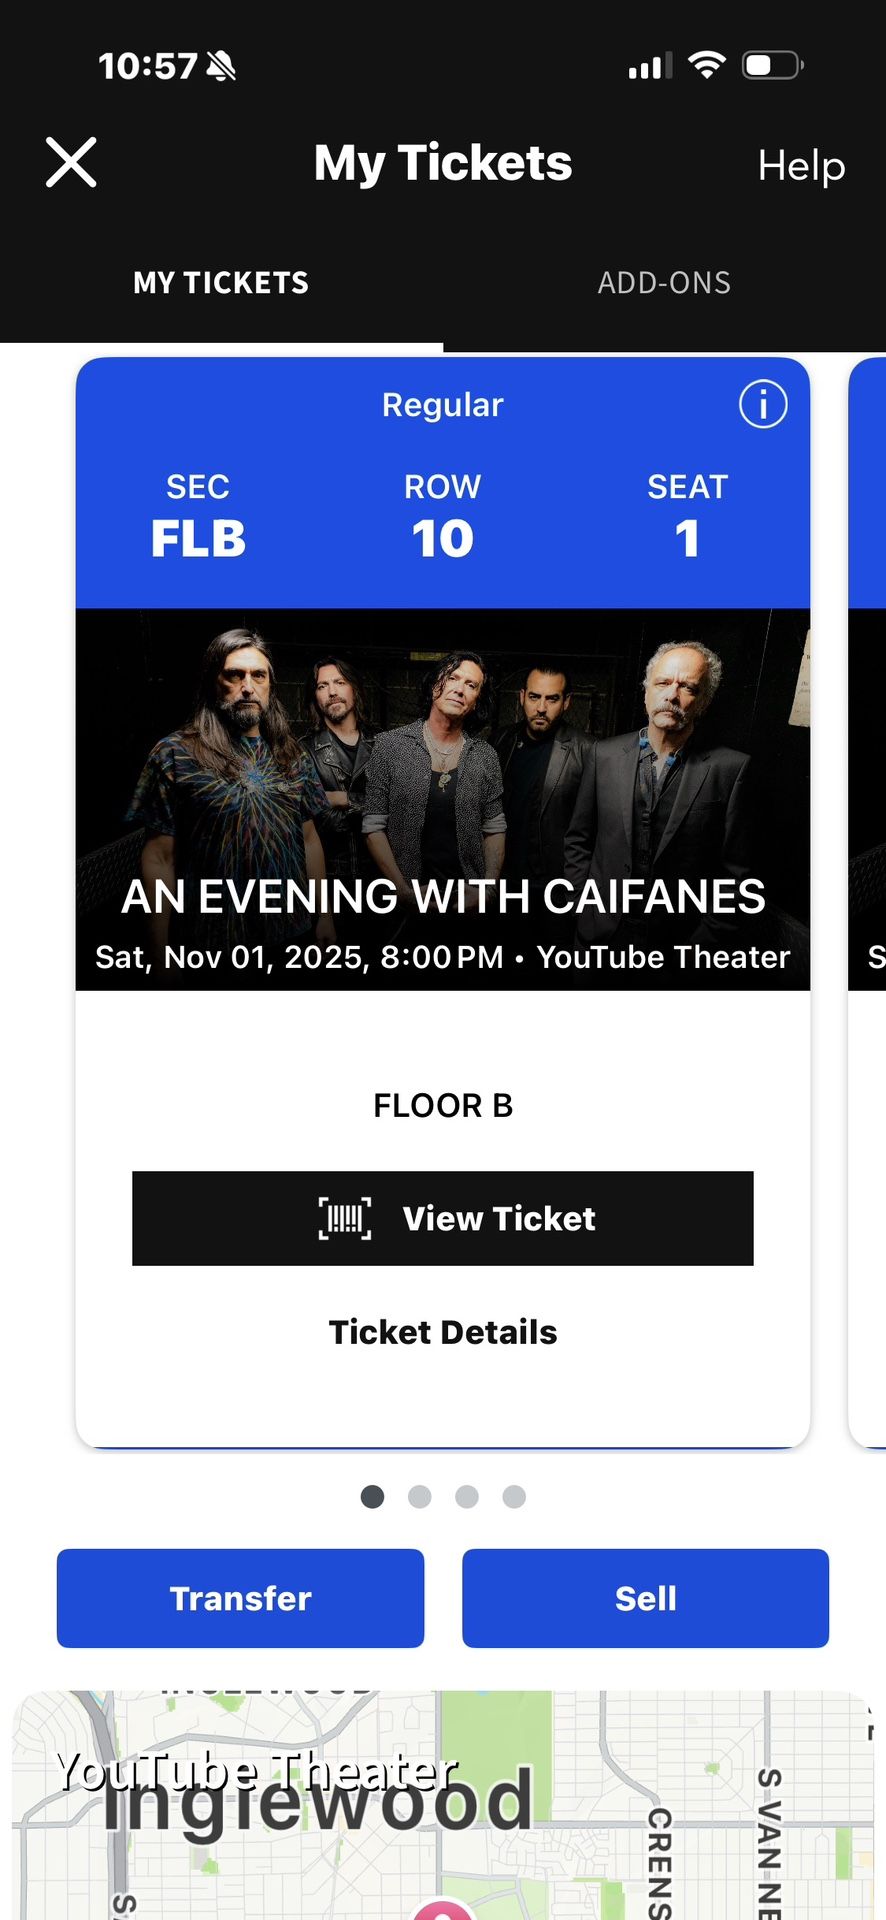Image resolution: width=886 pixels, height=1920 pixels.
Task: Tap the first page indicator dot
Action: [x=372, y=1496]
